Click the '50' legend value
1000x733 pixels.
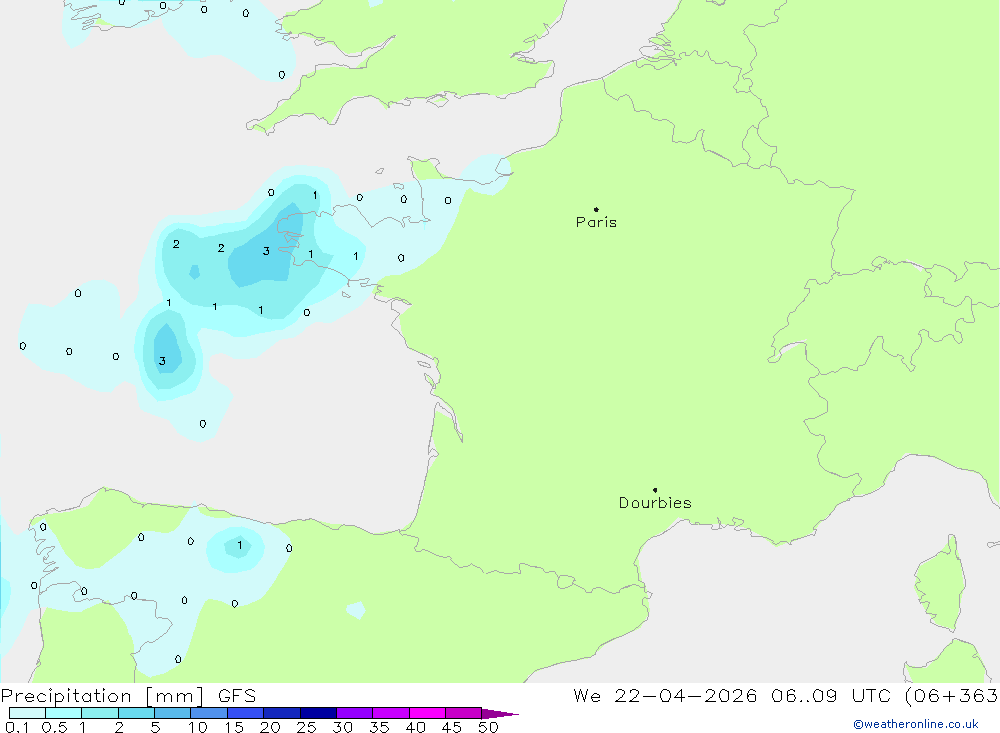488,727
